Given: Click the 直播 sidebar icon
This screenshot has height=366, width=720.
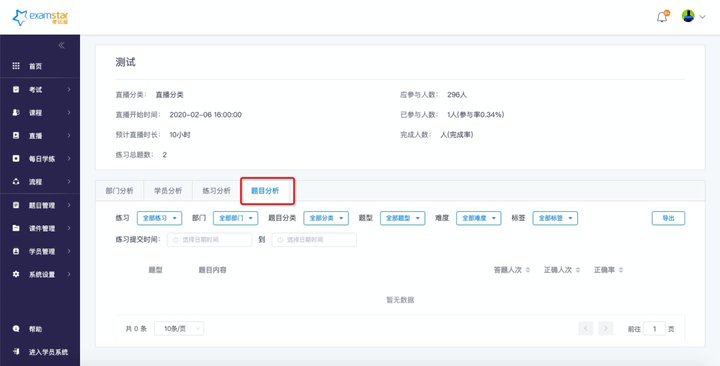Looking at the screenshot, I should coord(16,135).
